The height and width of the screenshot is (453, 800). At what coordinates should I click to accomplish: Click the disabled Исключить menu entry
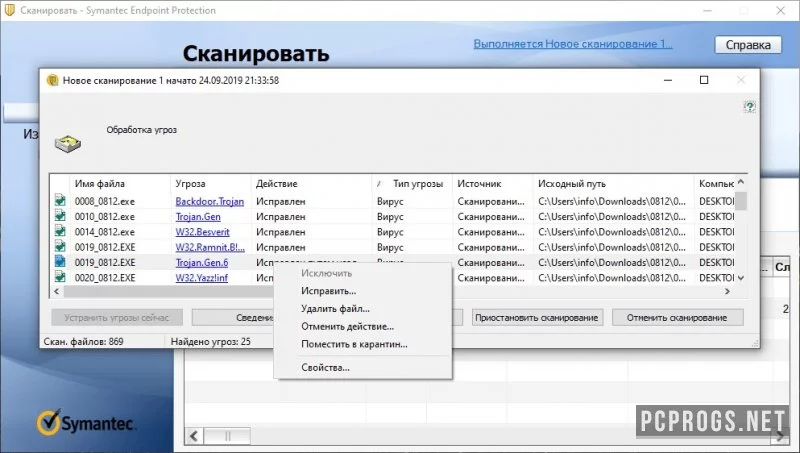click(x=327, y=273)
